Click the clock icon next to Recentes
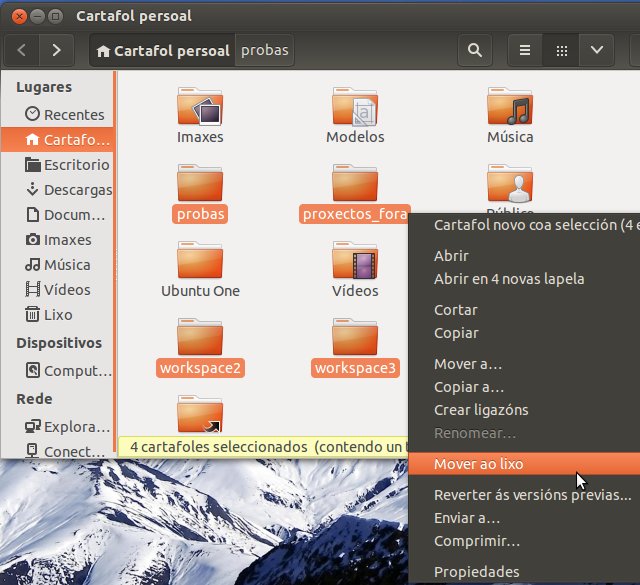640x585 pixels. point(32,114)
